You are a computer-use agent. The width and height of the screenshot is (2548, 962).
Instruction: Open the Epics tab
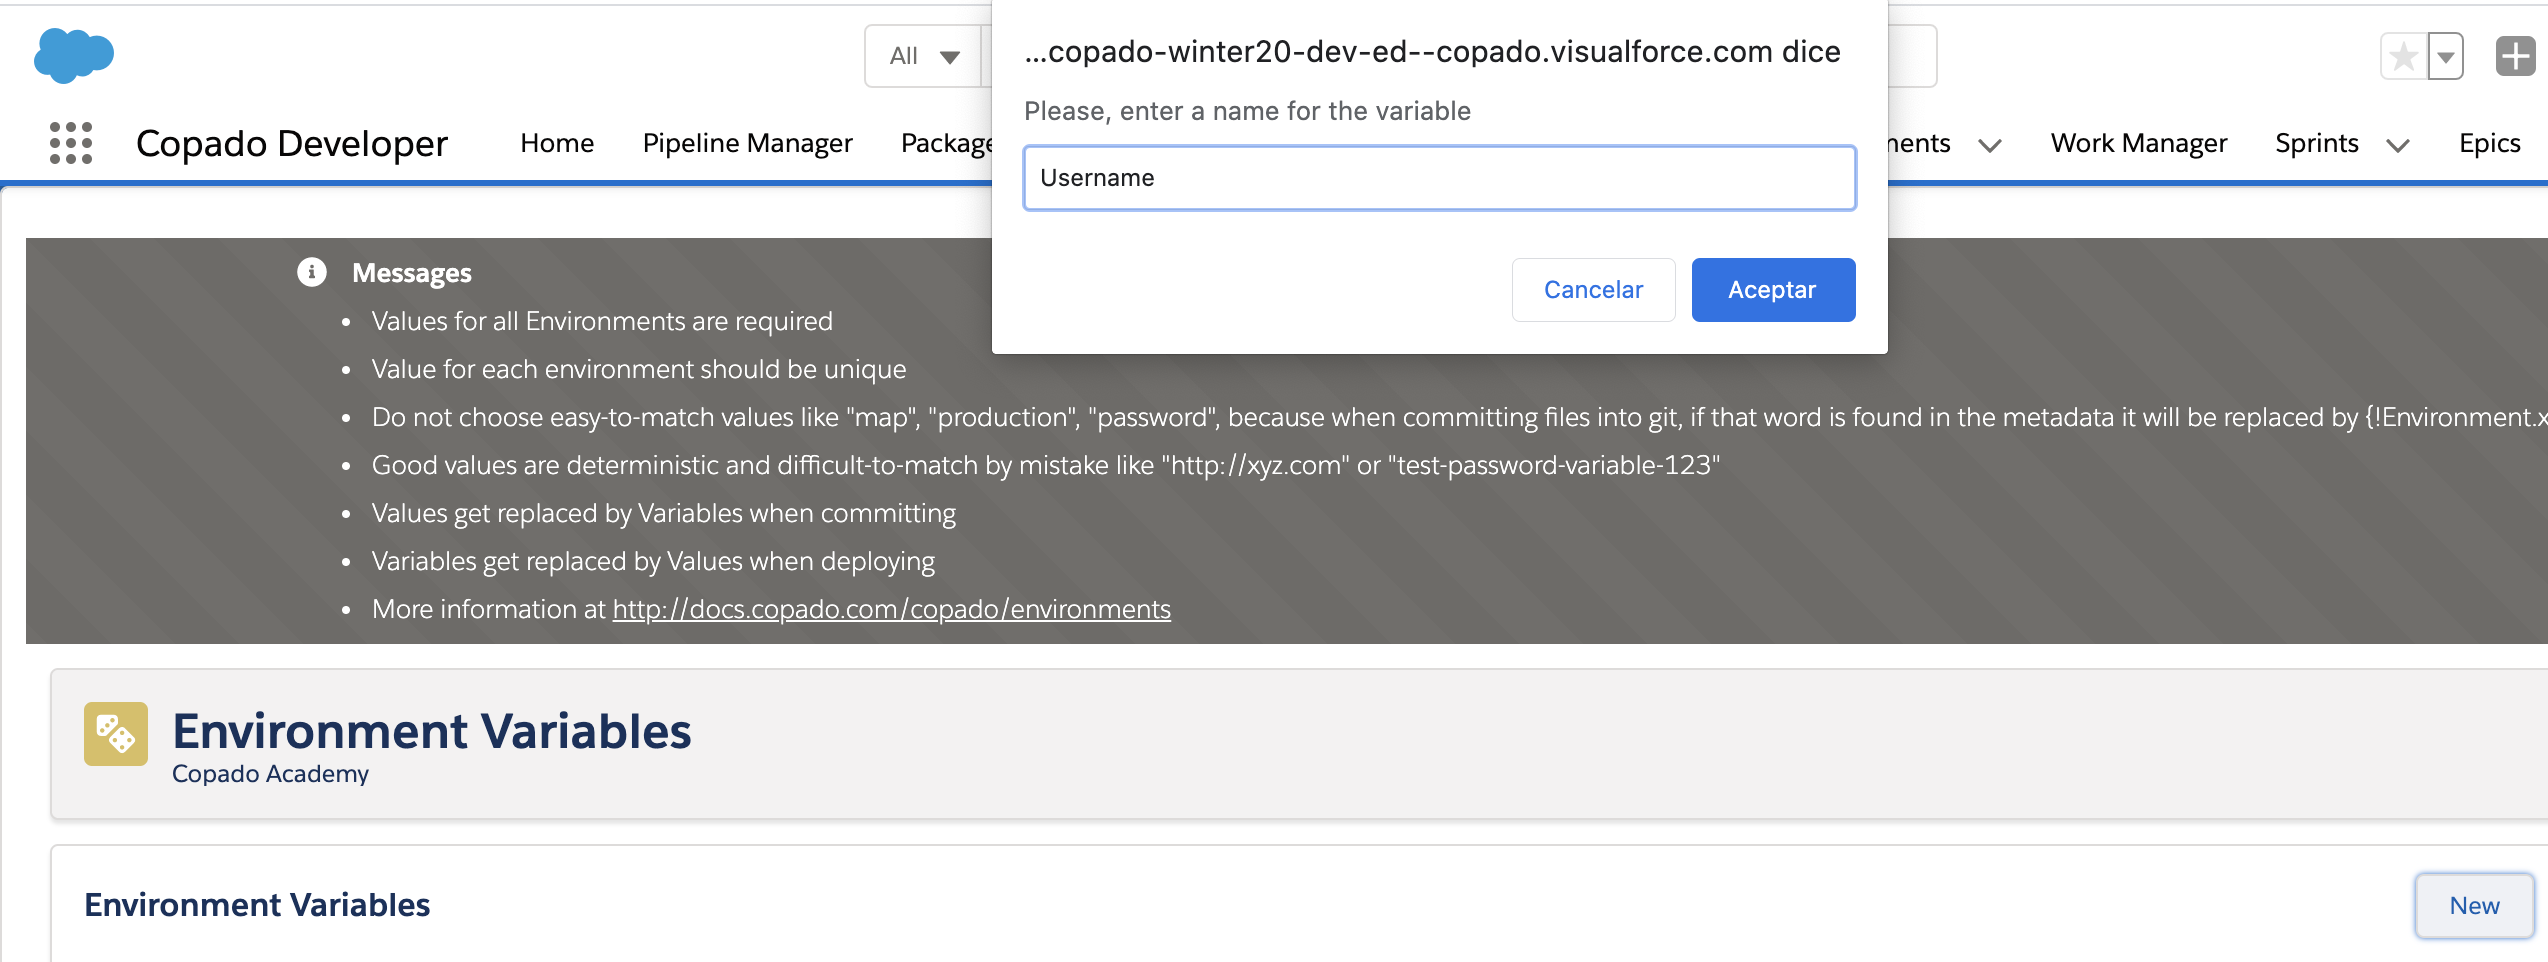[2490, 143]
